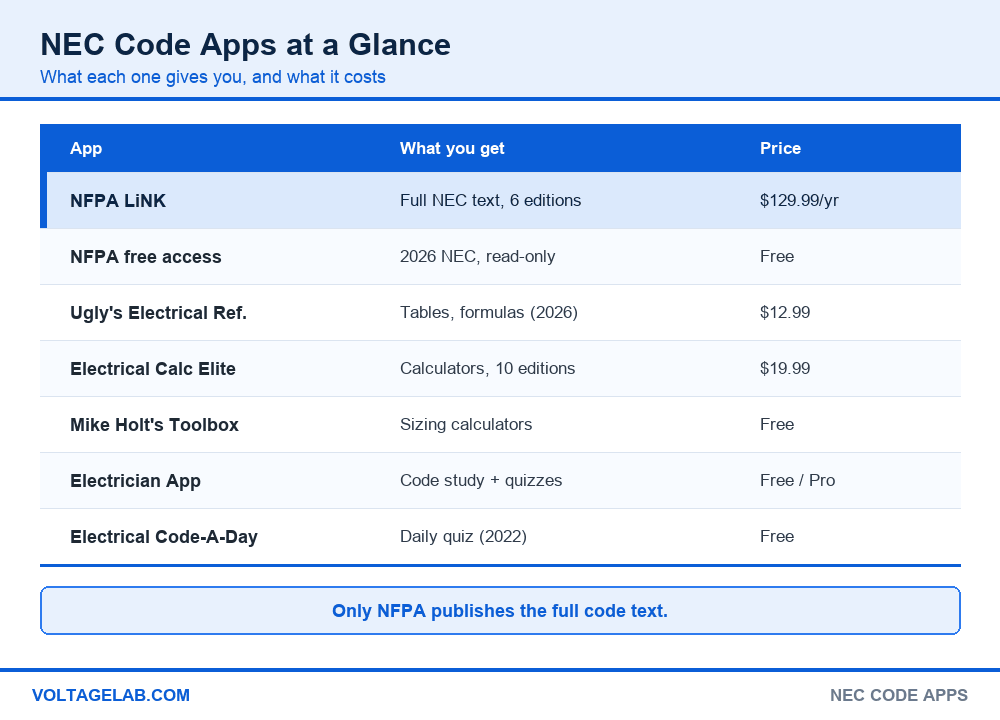The image size is (1000, 720).
Task: Click '2026 NEC, read-only' cell
Action: click(478, 256)
